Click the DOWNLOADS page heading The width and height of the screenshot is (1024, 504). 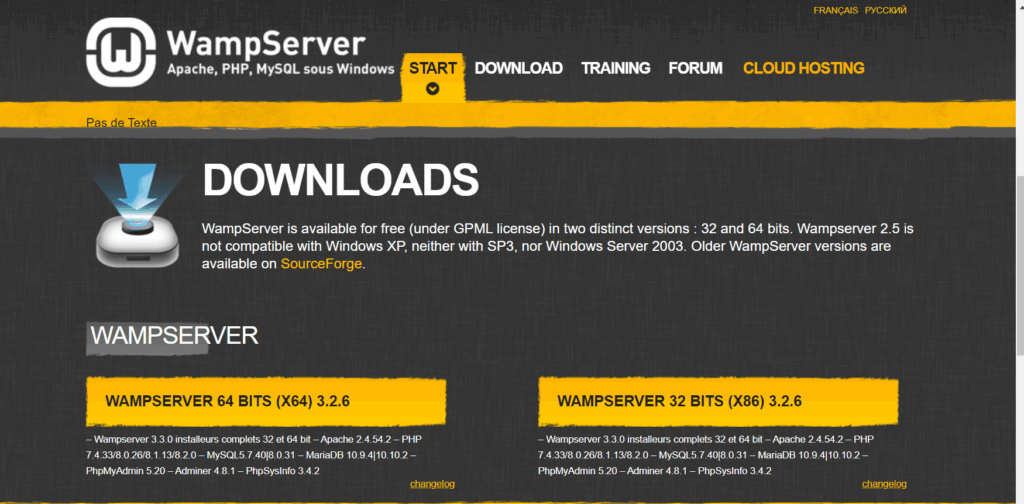[340, 180]
